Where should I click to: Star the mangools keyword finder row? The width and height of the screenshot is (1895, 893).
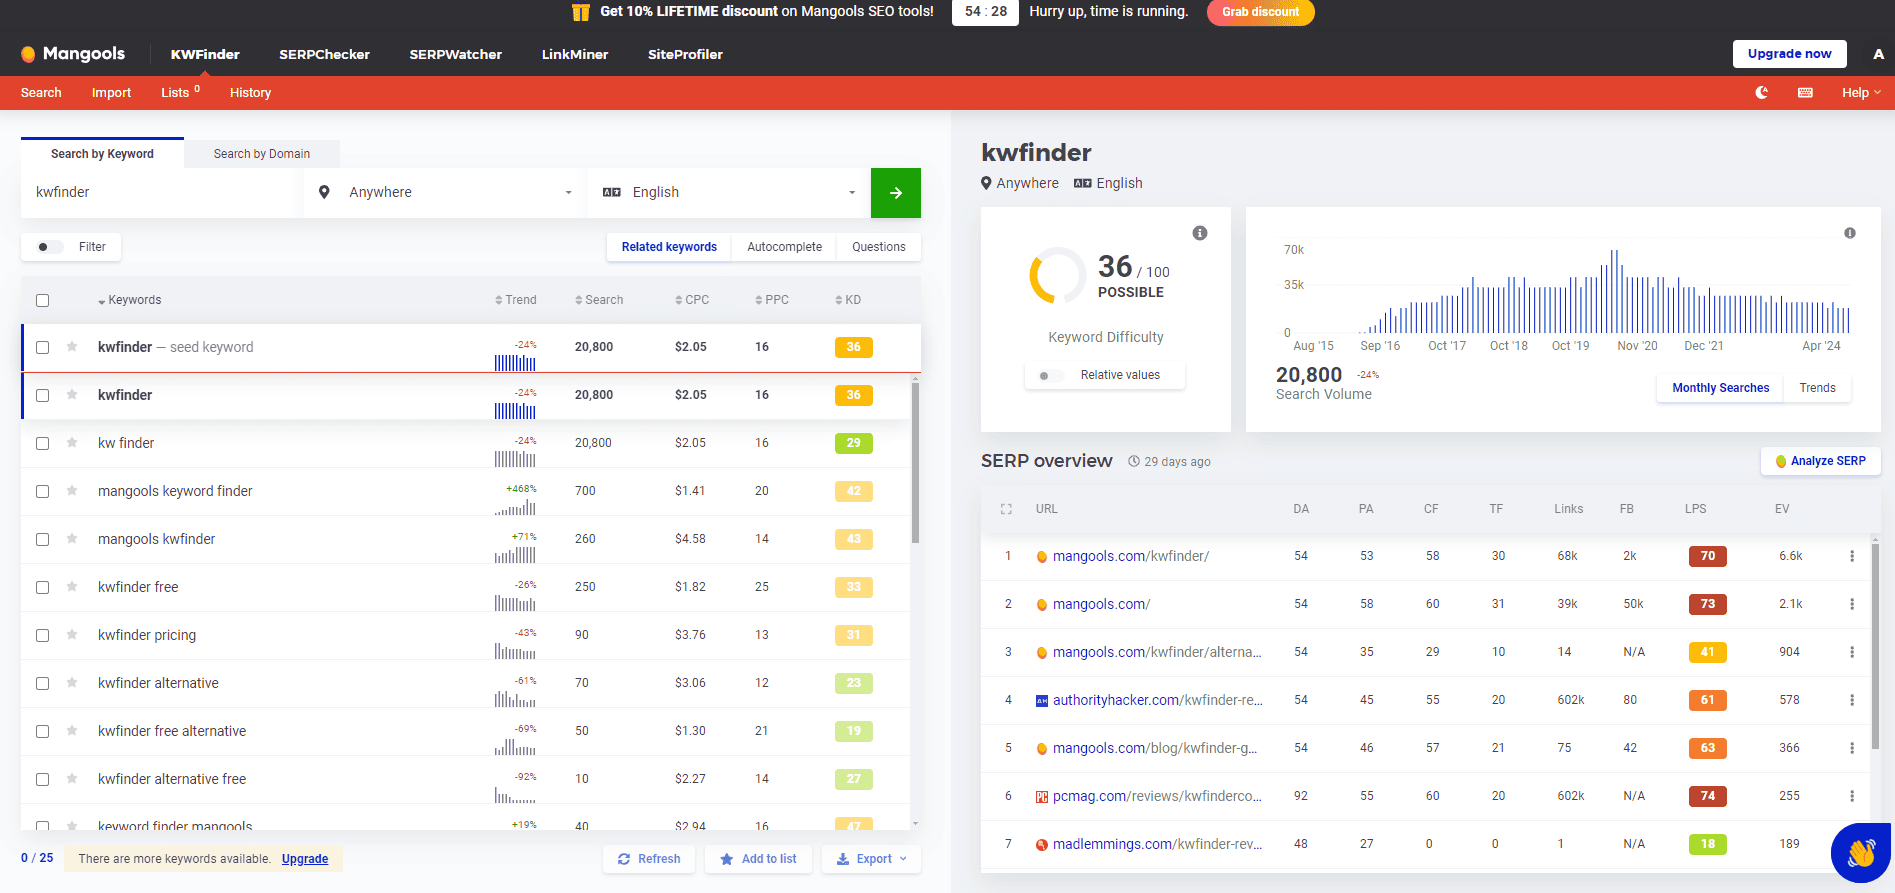pyautogui.click(x=72, y=491)
